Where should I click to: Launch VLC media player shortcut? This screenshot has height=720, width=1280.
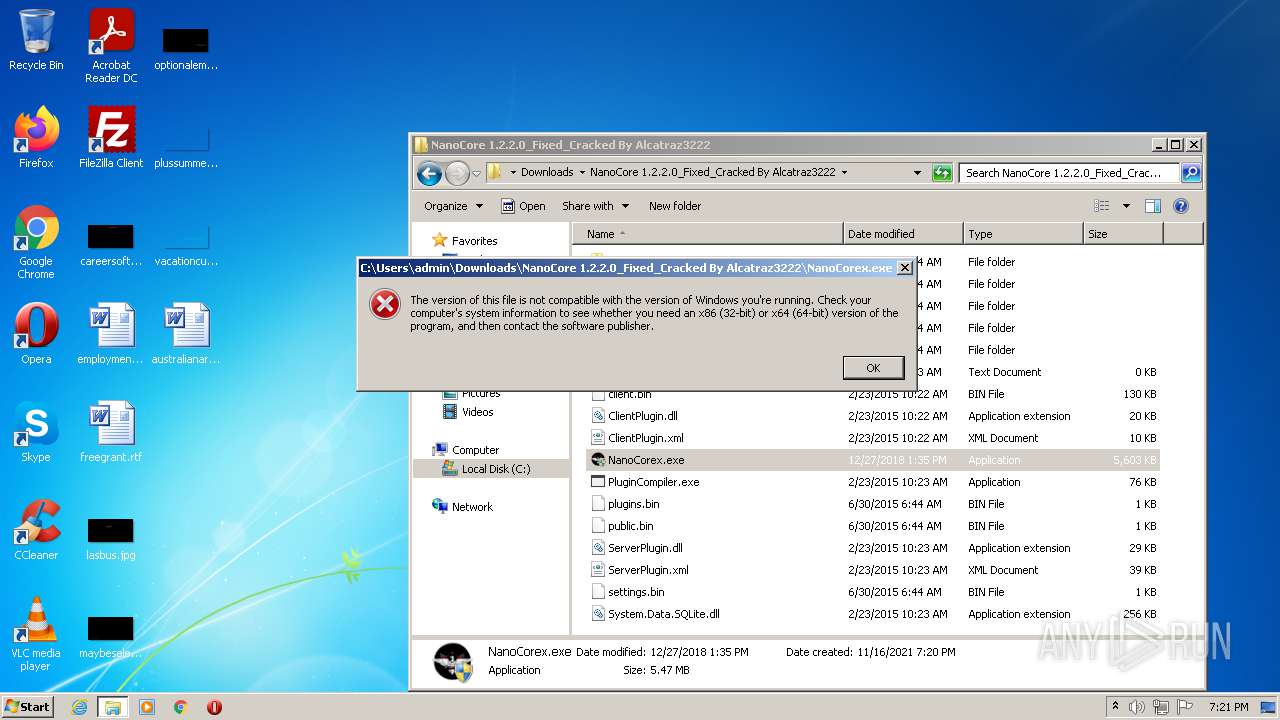[36, 634]
